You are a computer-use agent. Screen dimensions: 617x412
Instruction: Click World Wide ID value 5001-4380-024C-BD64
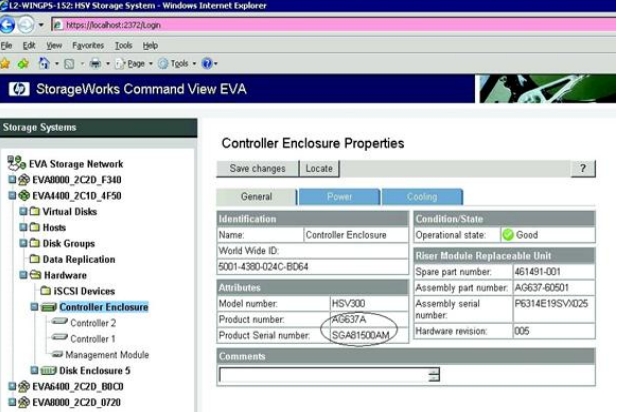tap(263, 267)
